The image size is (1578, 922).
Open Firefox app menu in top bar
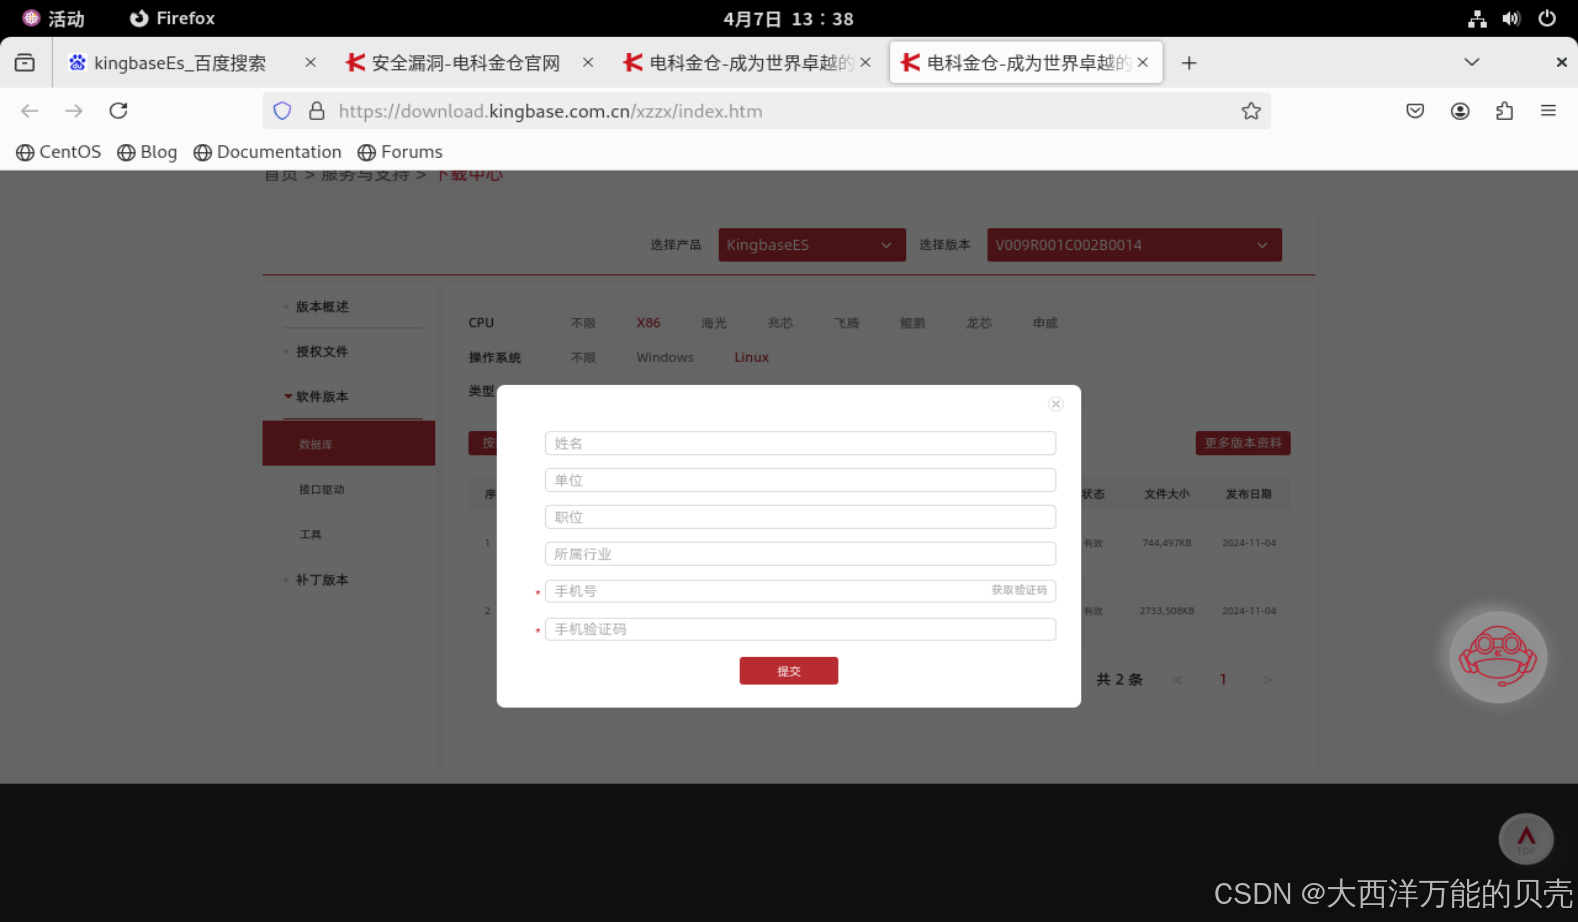tap(172, 18)
